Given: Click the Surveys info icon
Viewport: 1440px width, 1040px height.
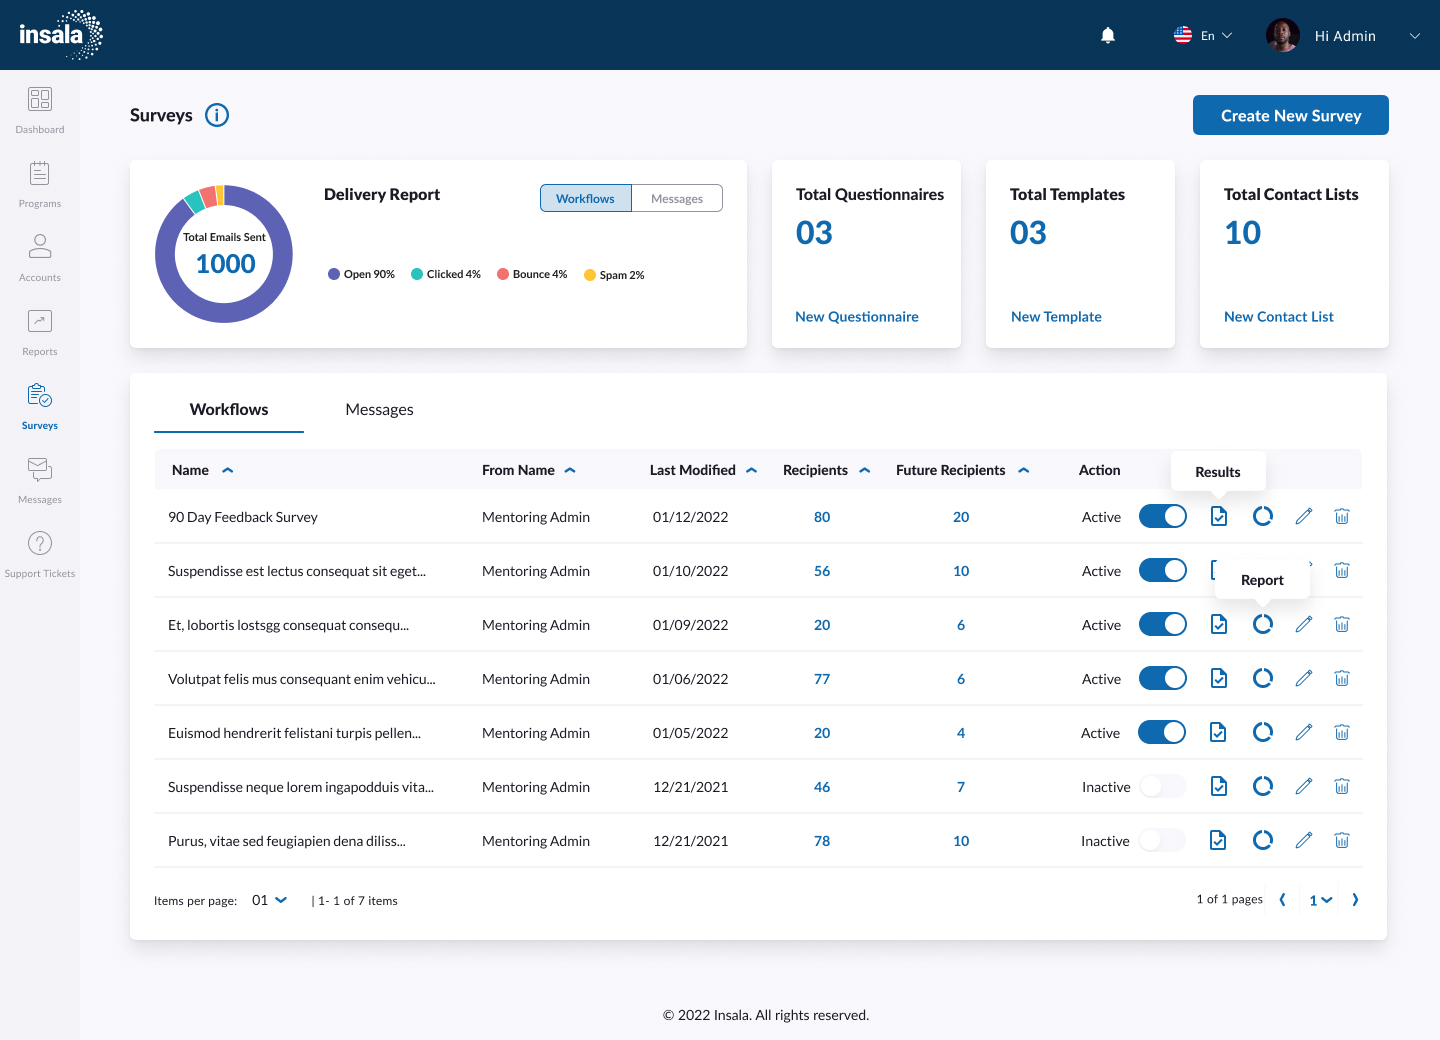Looking at the screenshot, I should coord(217,115).
